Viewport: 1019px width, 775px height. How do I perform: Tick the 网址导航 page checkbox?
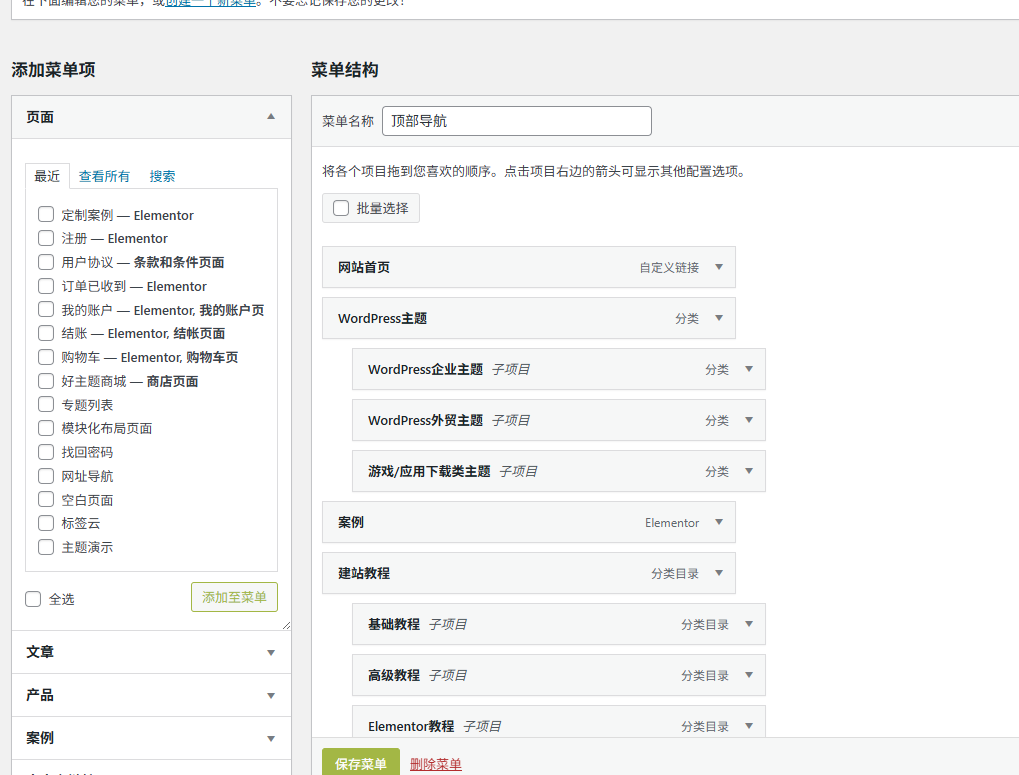pos(46,476)
